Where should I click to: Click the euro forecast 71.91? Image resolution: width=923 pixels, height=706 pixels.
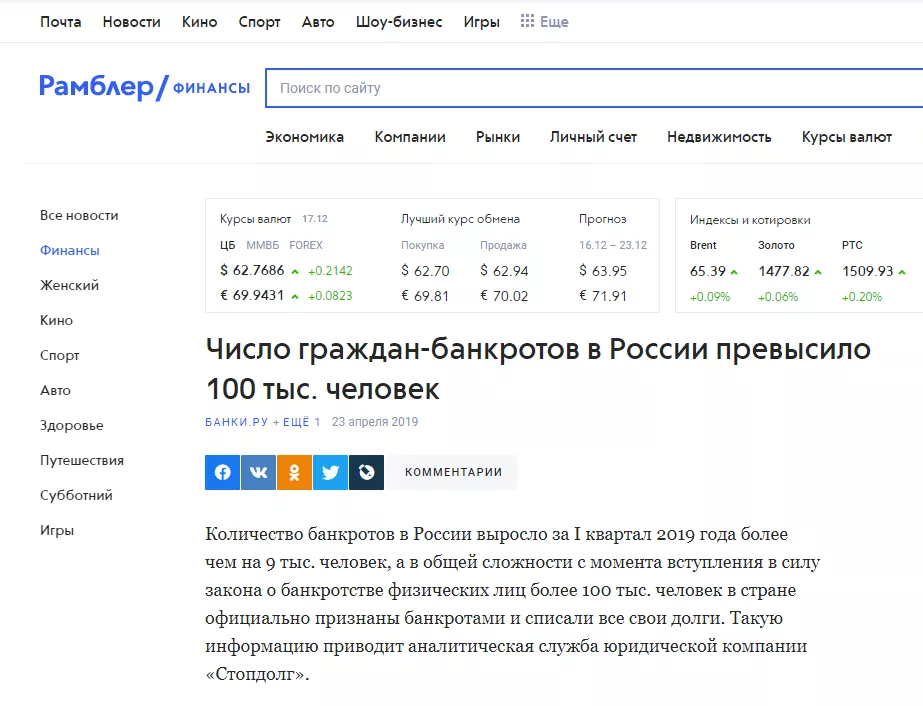[x=603, y=296]
